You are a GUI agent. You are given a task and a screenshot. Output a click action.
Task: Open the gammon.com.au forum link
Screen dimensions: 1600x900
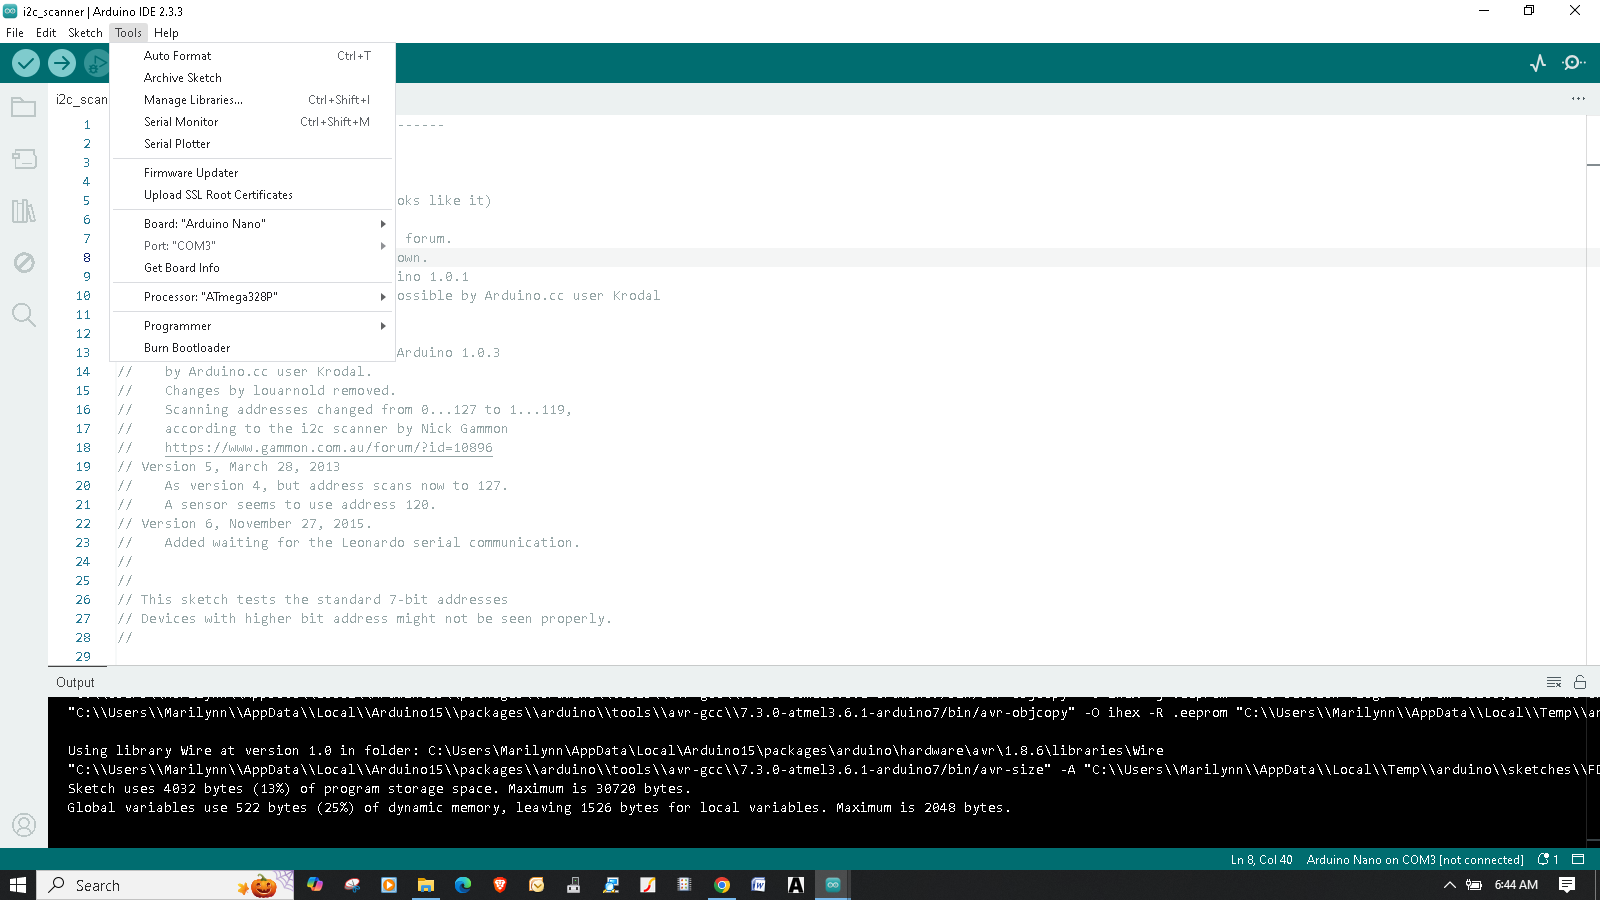[328, 448]
